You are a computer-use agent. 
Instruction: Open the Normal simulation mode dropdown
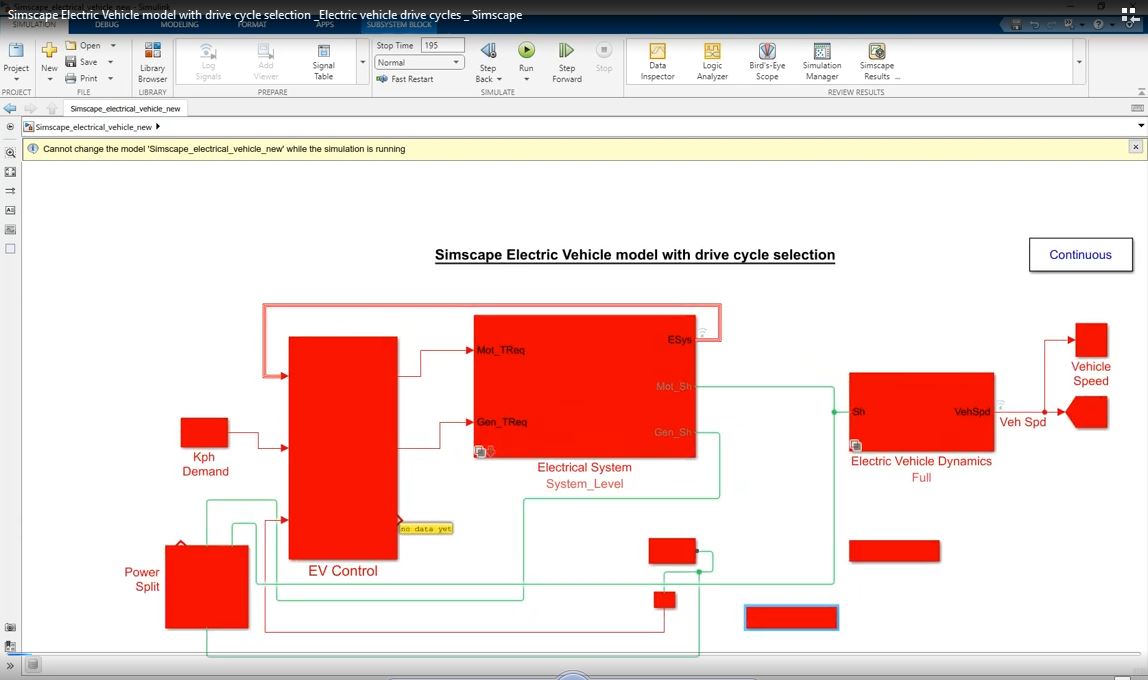click(x=419, y=62)
